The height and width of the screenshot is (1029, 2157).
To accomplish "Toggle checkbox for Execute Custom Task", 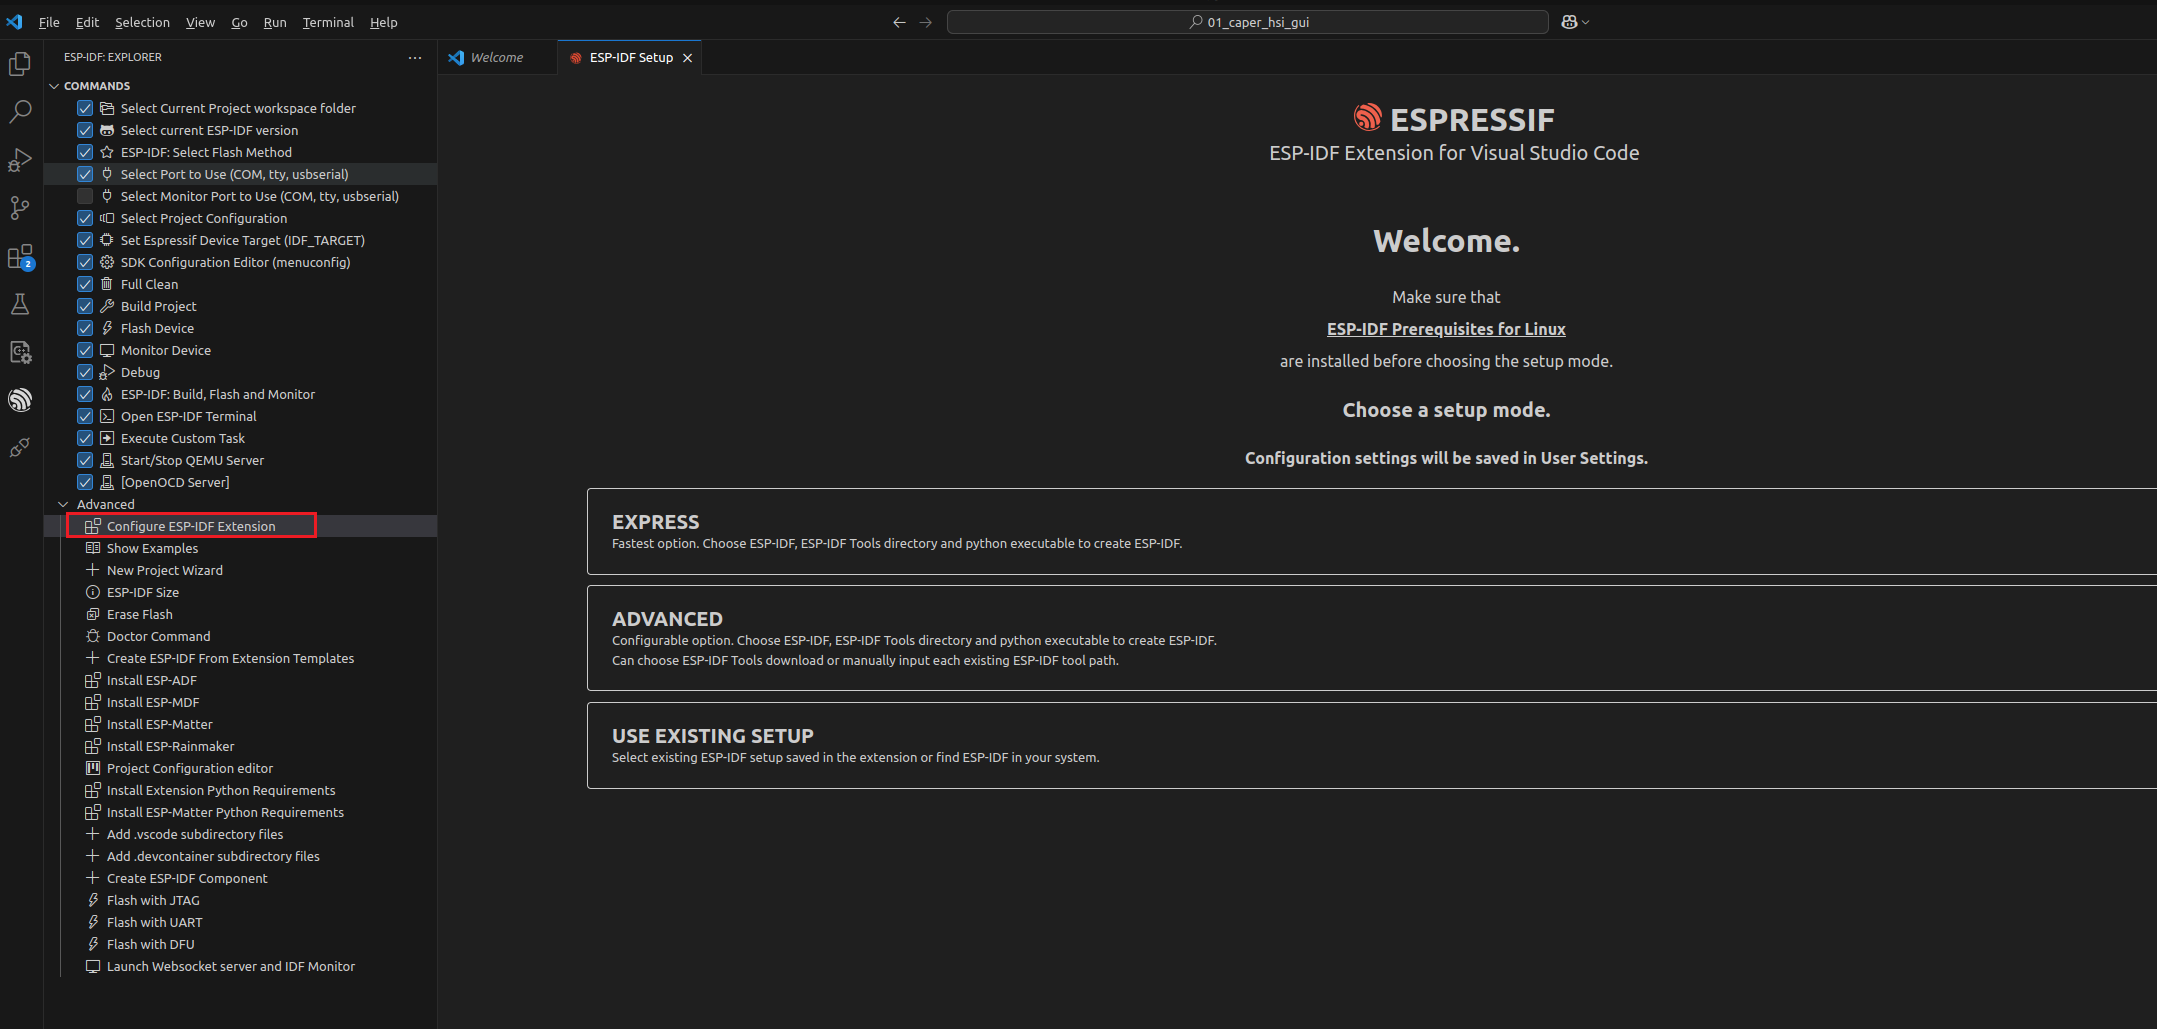I will coord(85,438).
